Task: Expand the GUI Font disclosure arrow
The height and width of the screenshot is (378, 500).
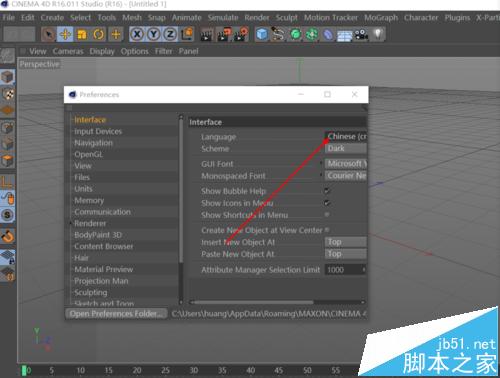Action: pos(321,163)
